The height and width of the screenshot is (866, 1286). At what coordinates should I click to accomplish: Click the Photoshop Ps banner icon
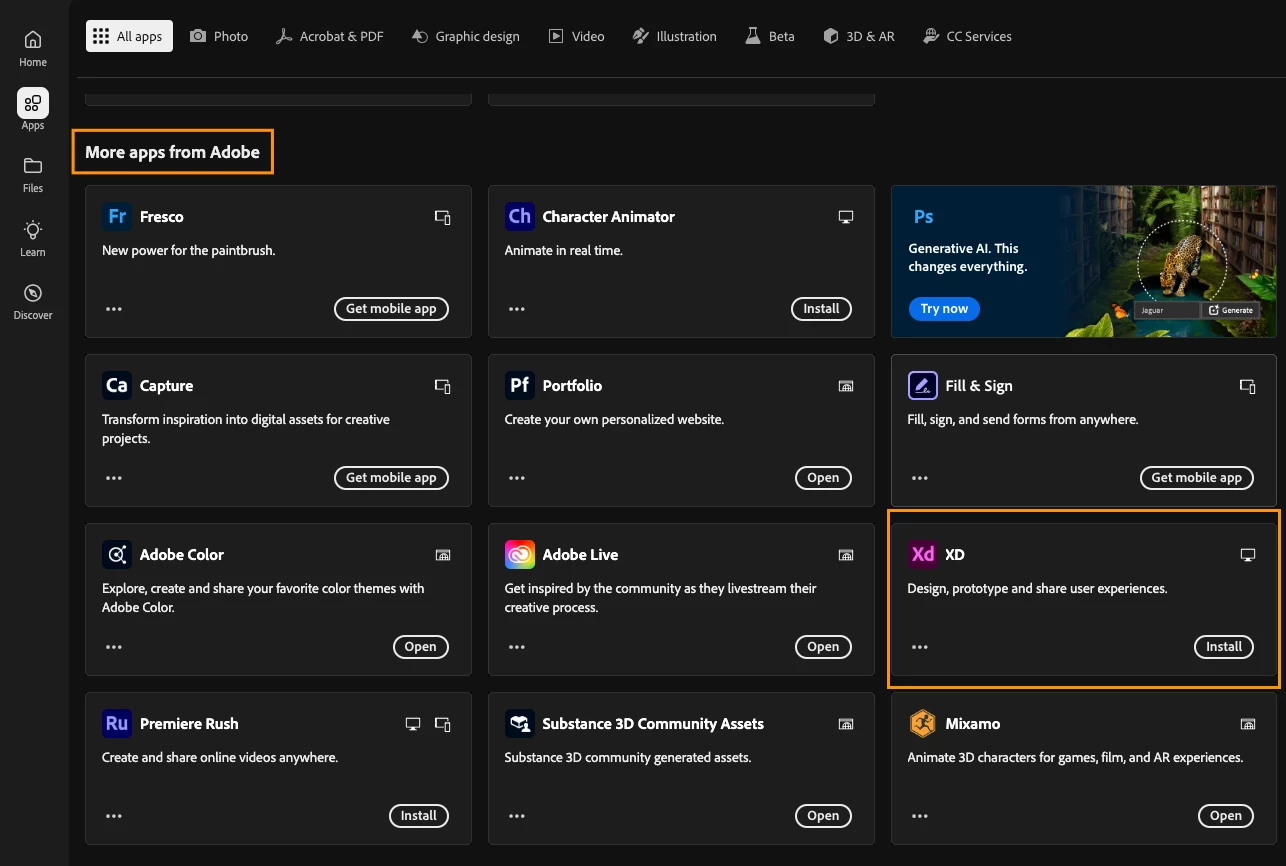point(924,216)
